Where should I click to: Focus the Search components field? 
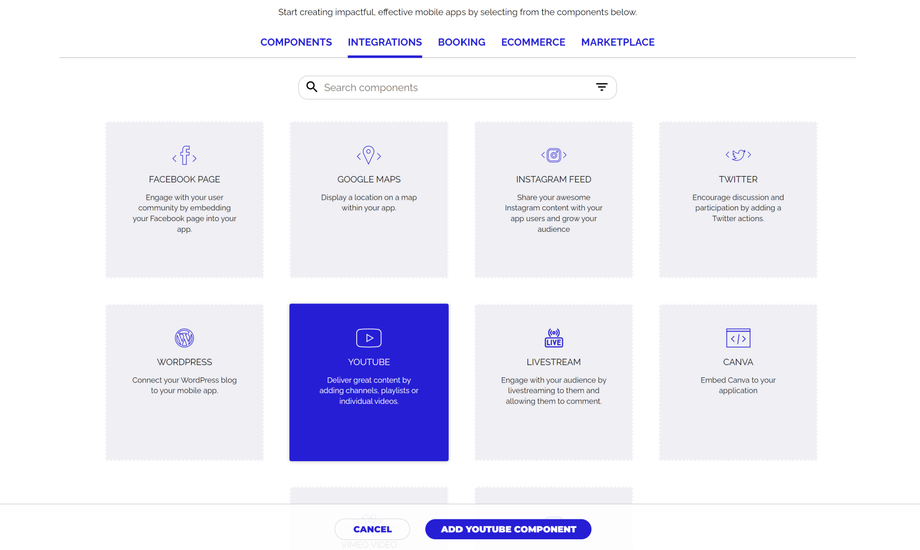pyautogui.click(x=457, y=87)
